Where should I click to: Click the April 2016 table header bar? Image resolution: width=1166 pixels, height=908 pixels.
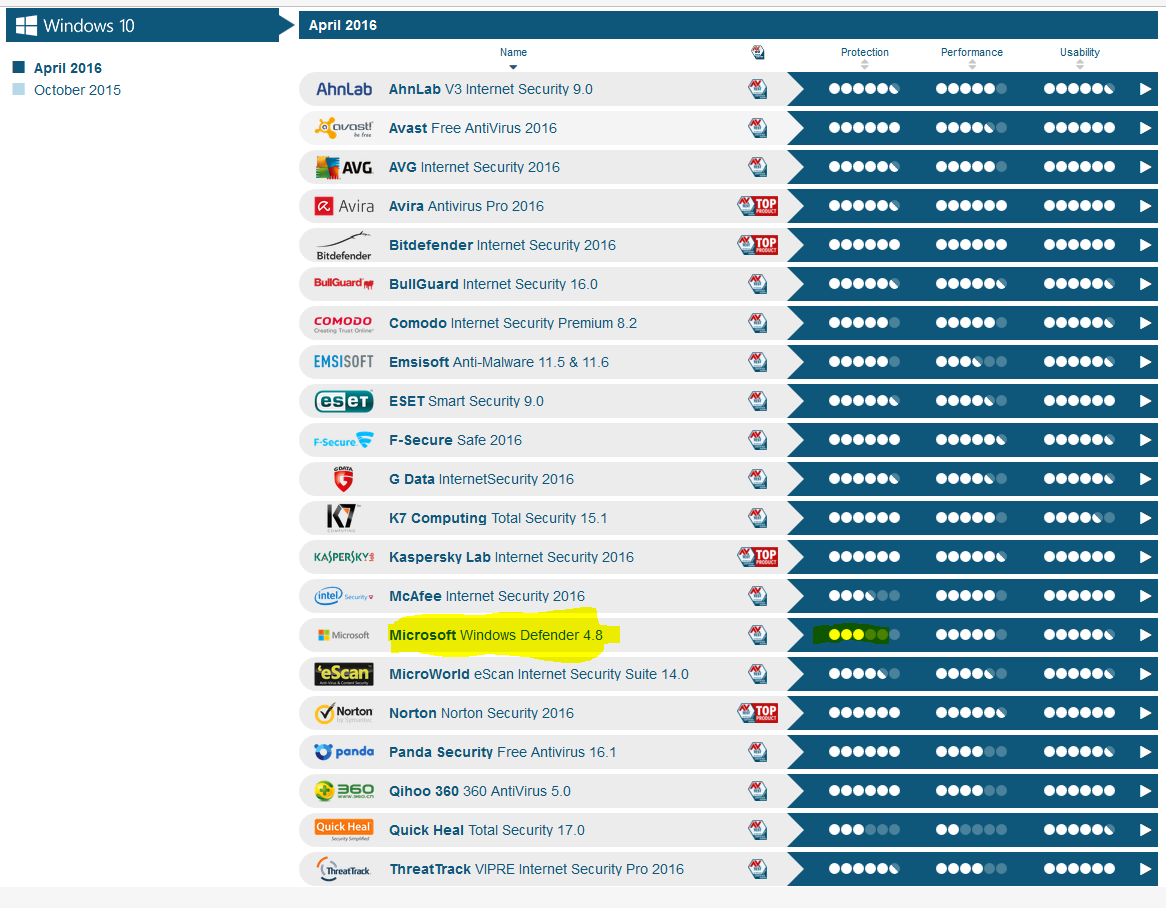tap(728, 25)
